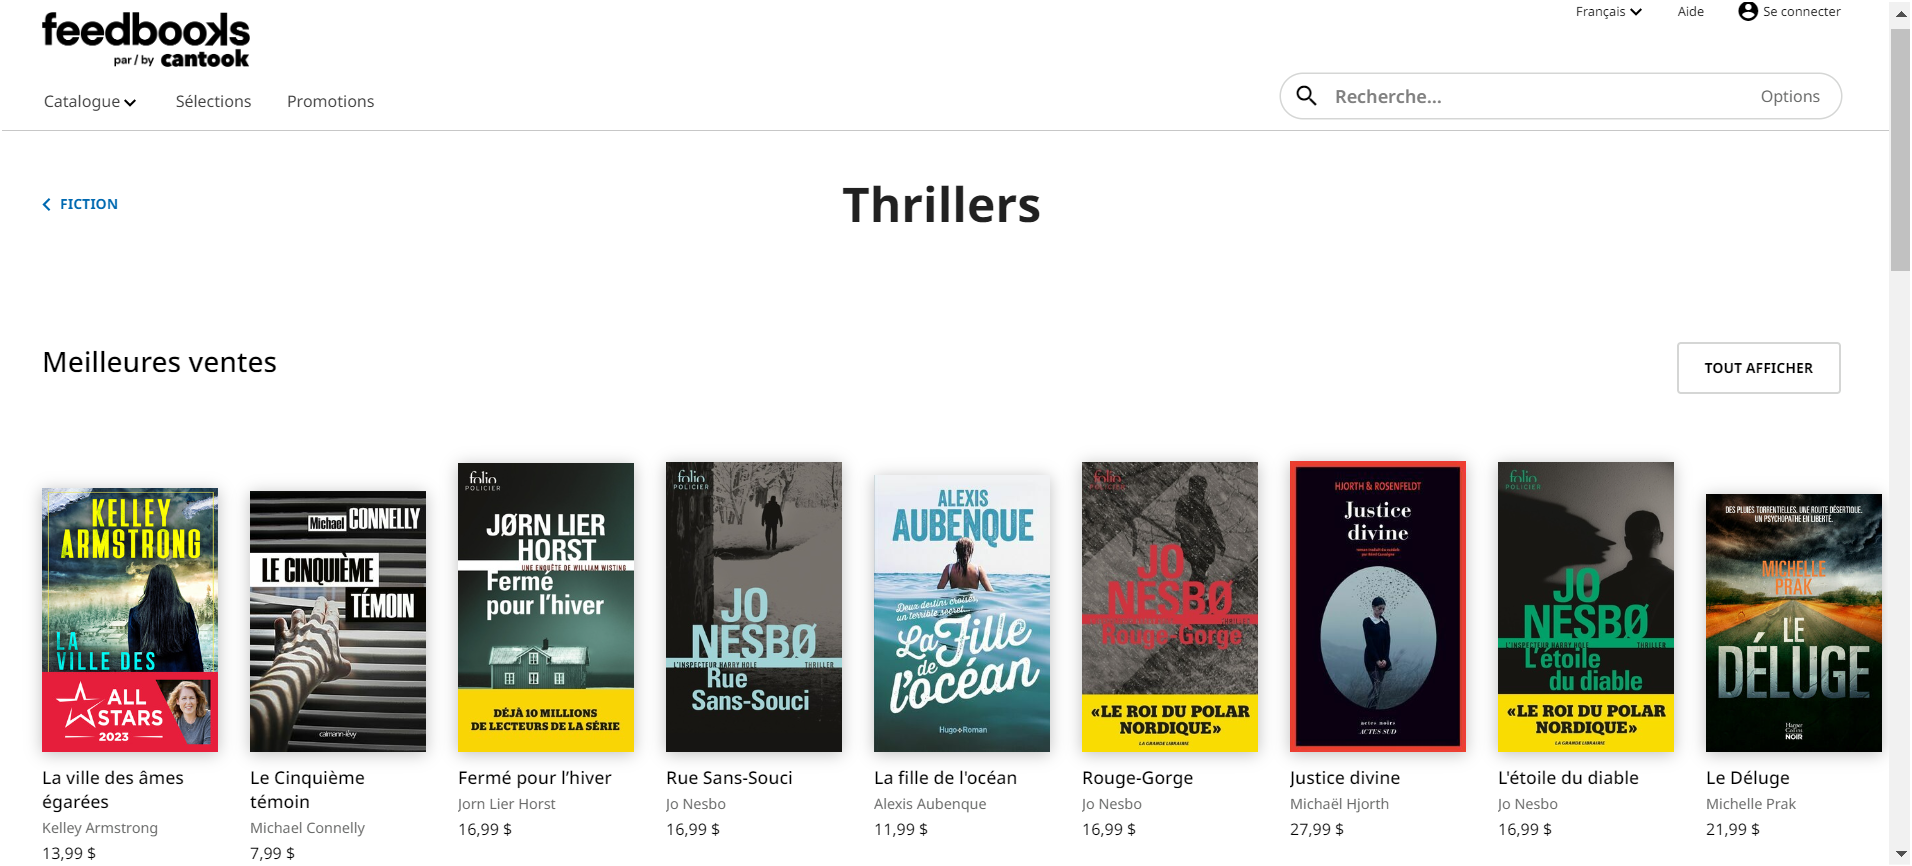
Task: Click the vertical scrollbar thumb
Action: coord(1900,150)
